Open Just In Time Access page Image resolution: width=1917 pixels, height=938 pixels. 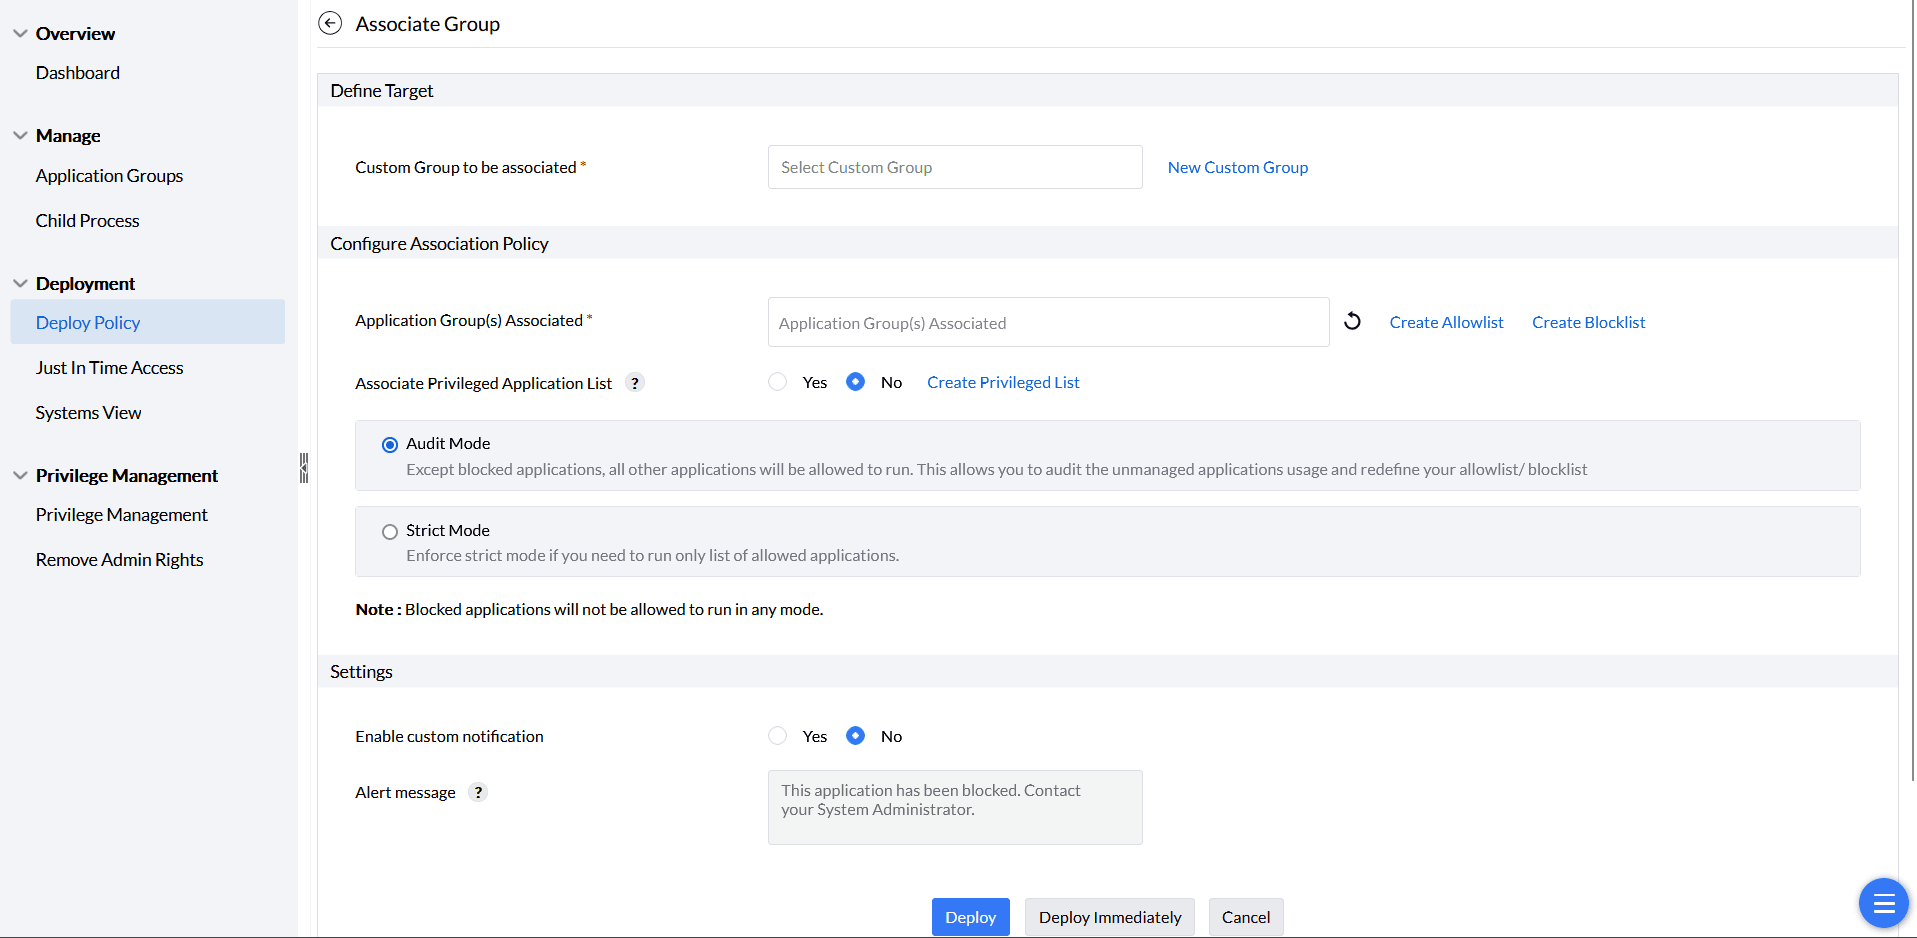click(x=109, y=367)
